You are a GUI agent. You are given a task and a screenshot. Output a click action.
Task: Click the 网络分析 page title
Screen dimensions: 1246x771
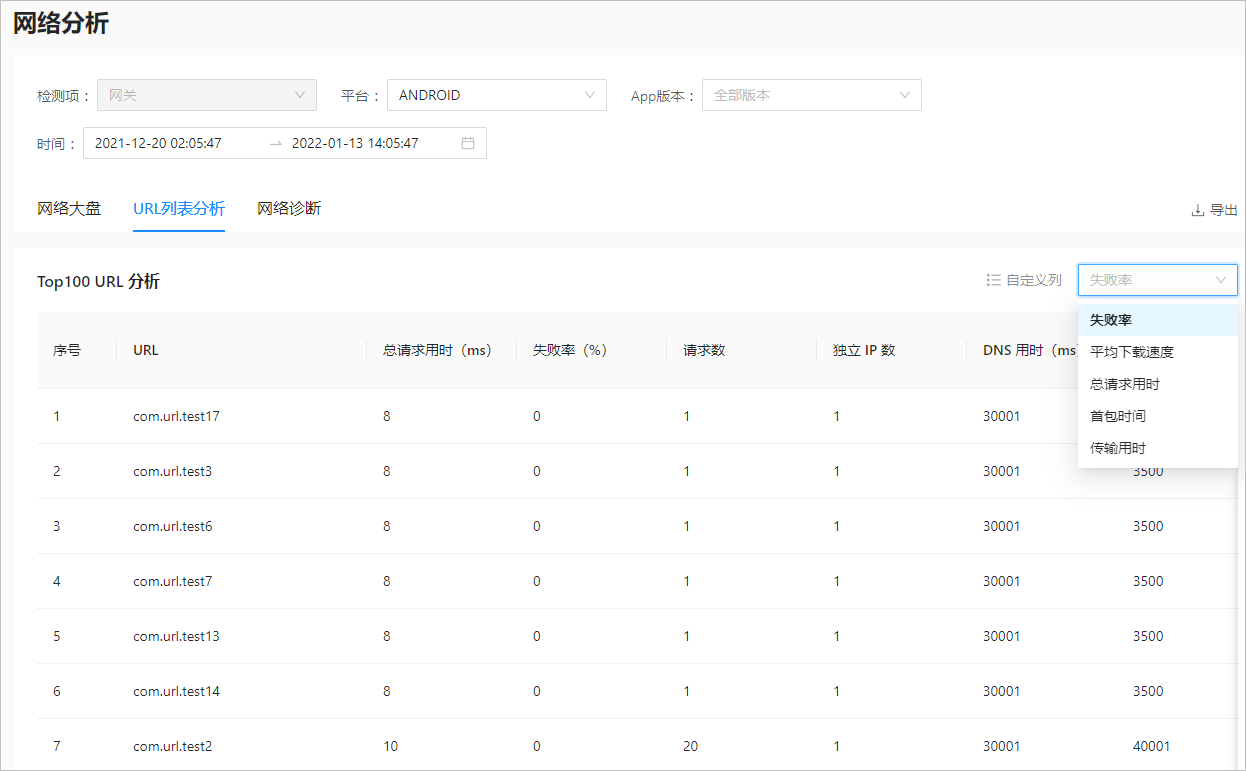coord(61,24)
